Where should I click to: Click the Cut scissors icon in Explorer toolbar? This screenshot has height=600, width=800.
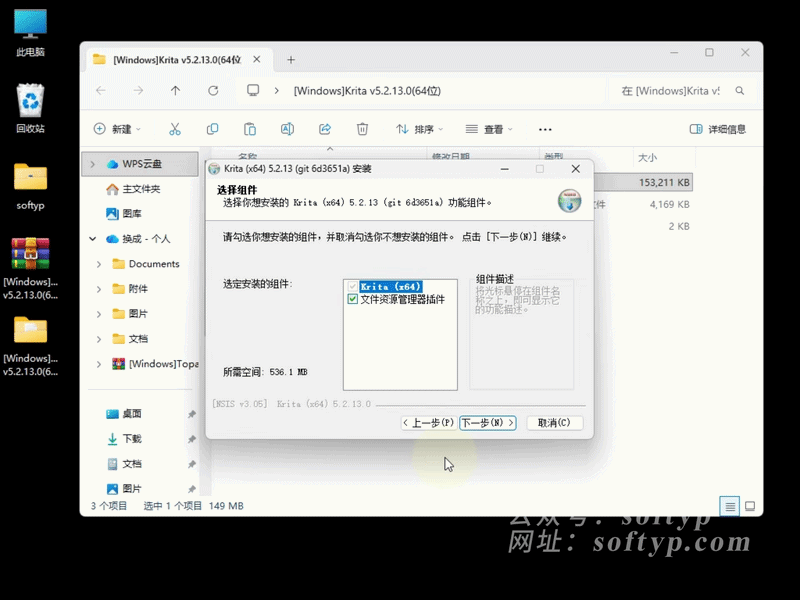click(x=175, y=129)
